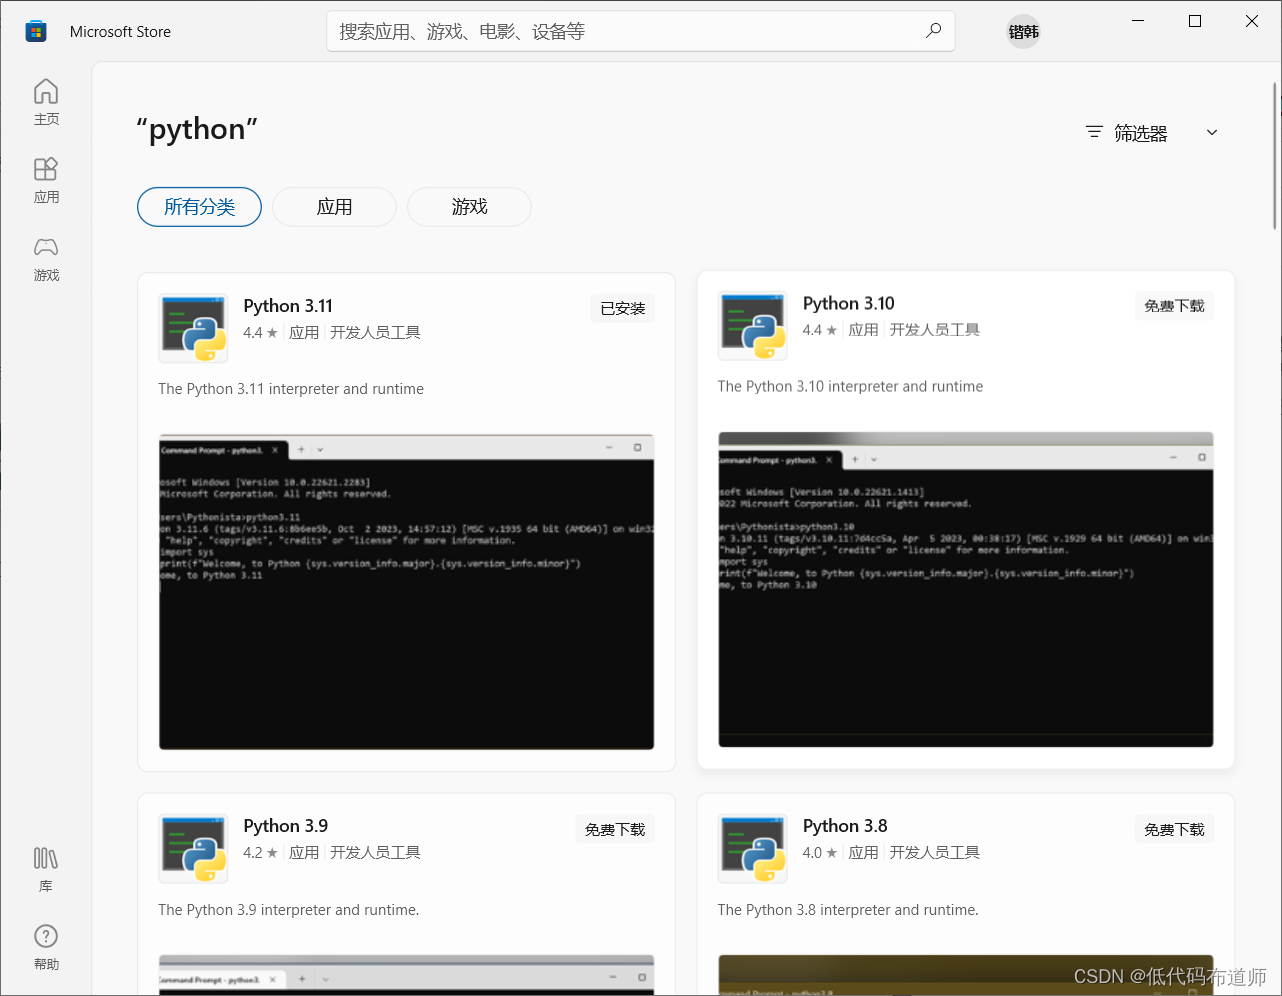Click 免费下载 for Python 3.8
This screenshot has height=996, width=1282.
1174,830
